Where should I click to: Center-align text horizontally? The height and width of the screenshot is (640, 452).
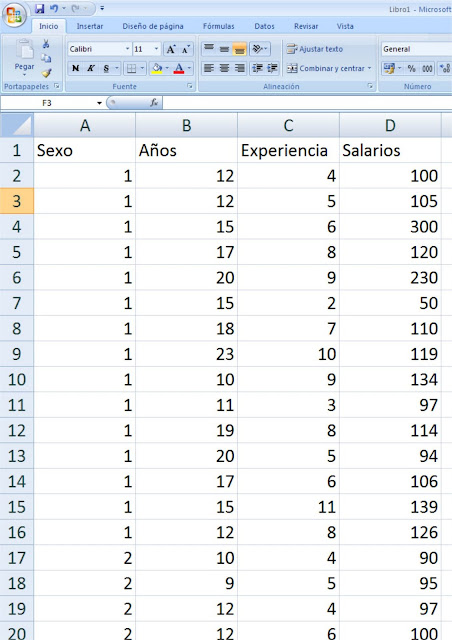pyautogui.click(x=224, y=68)
